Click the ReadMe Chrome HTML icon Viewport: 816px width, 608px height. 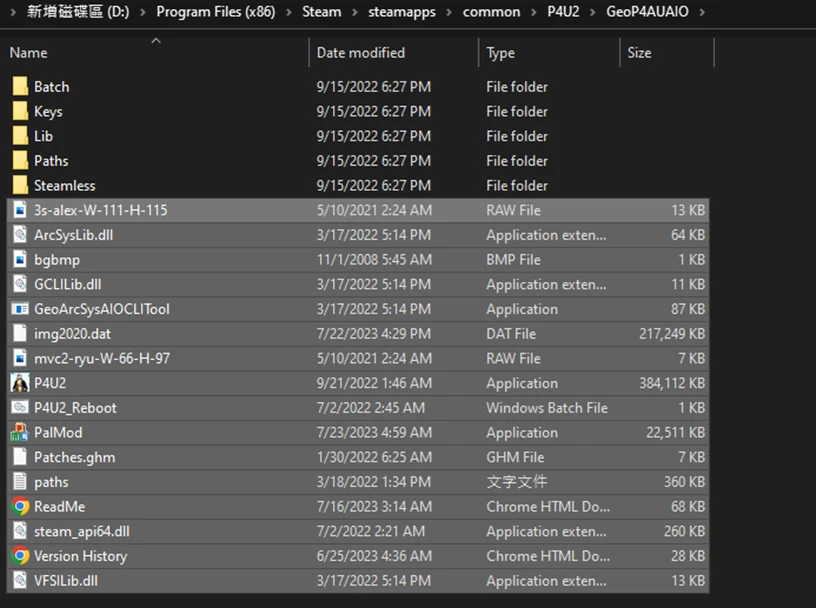click(20, 507)
